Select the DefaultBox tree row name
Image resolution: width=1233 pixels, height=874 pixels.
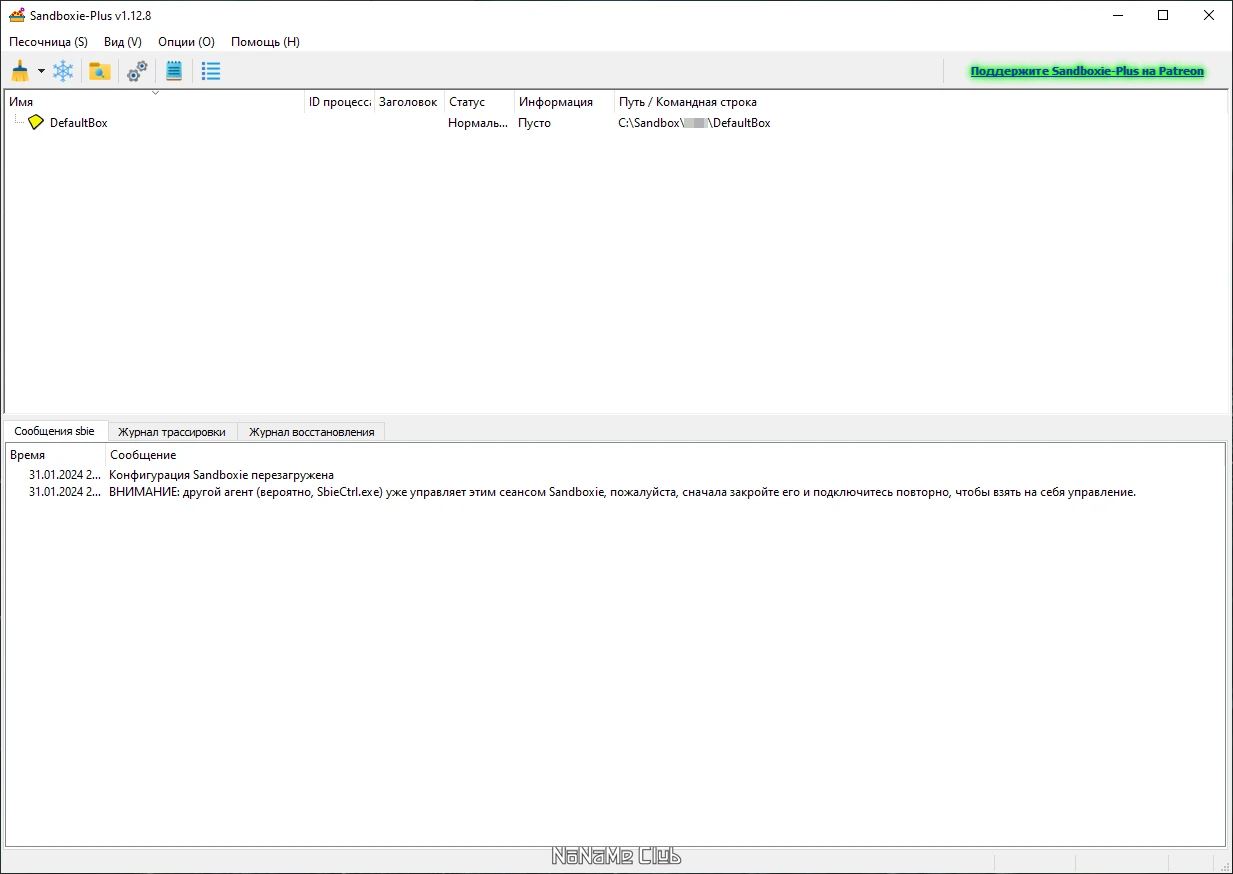79,123
